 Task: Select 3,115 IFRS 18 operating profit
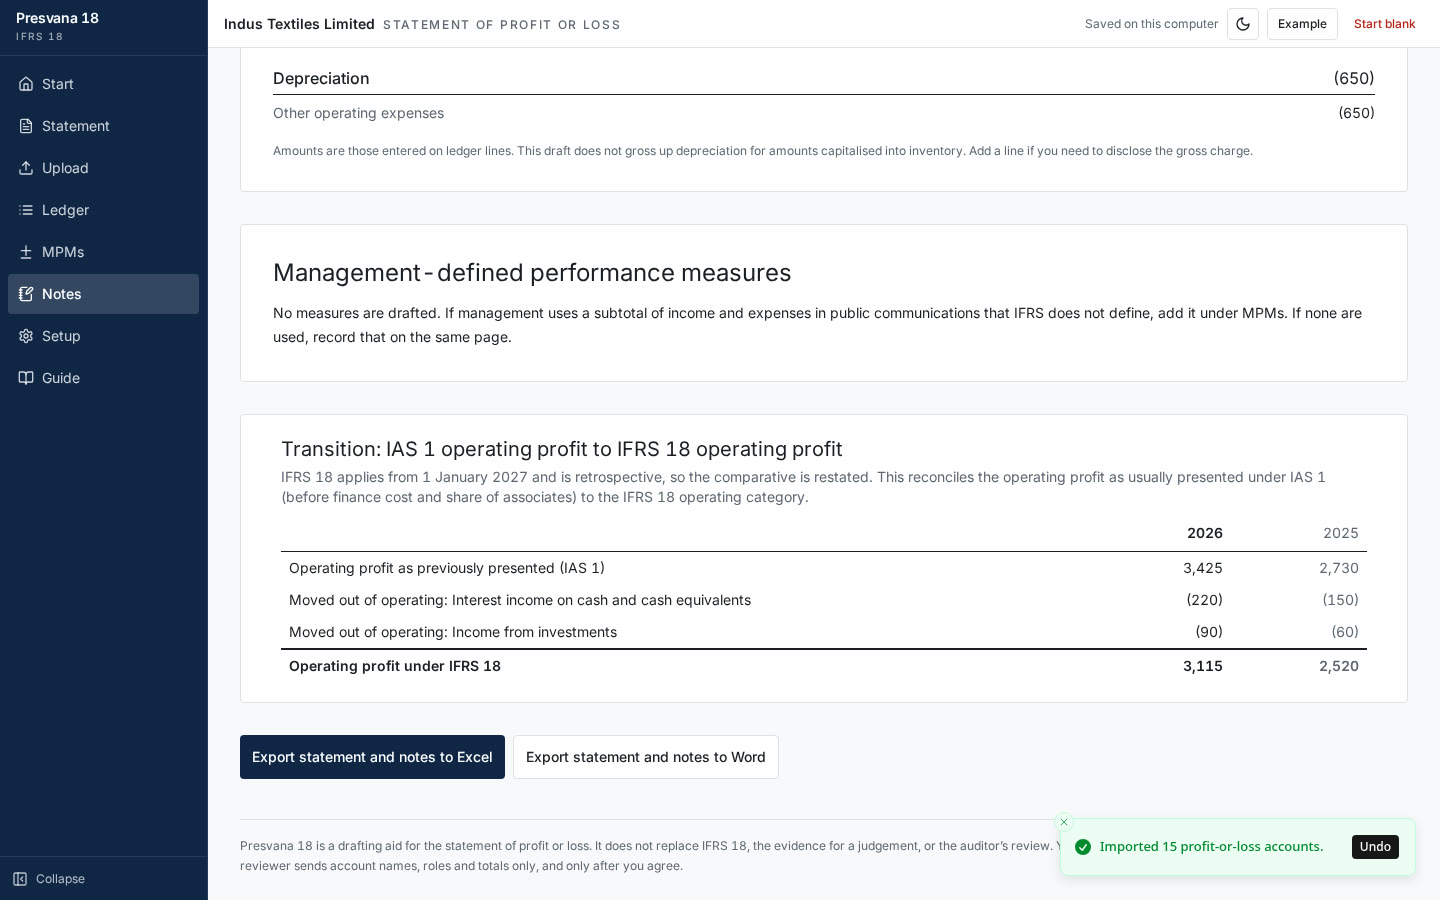tap(1203, 666)
